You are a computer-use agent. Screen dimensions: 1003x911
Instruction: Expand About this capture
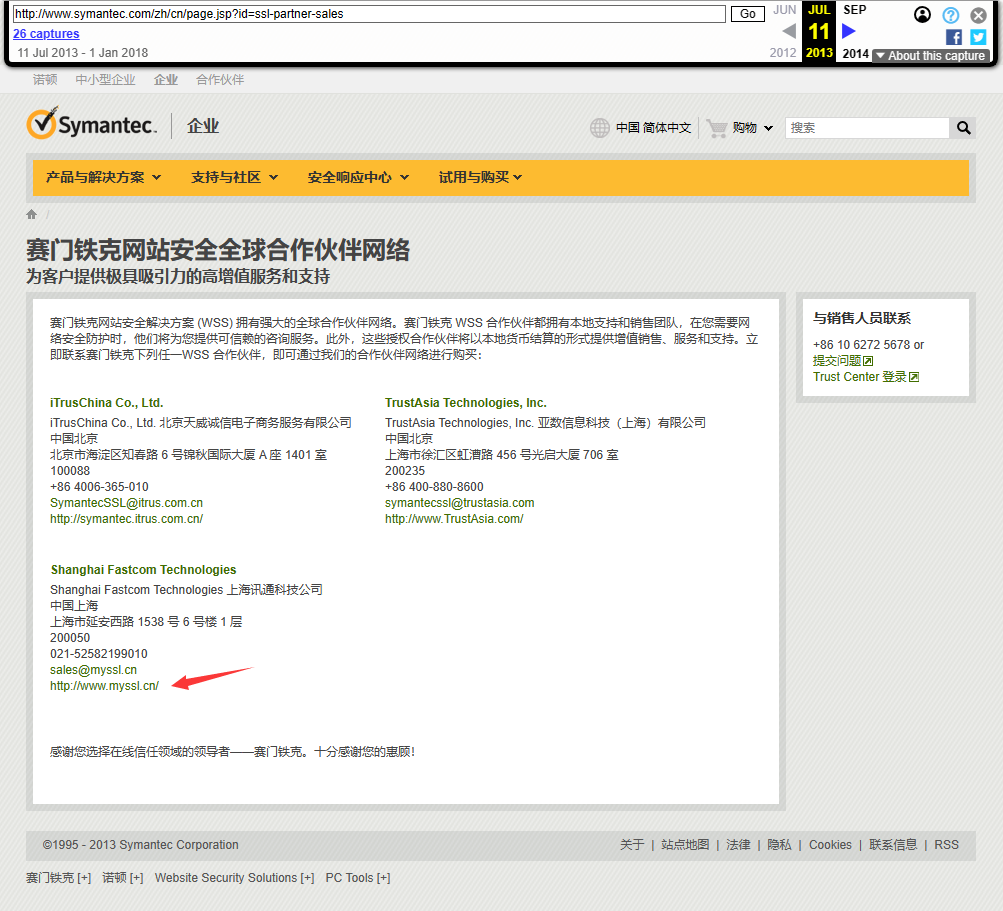click(931, 56)
